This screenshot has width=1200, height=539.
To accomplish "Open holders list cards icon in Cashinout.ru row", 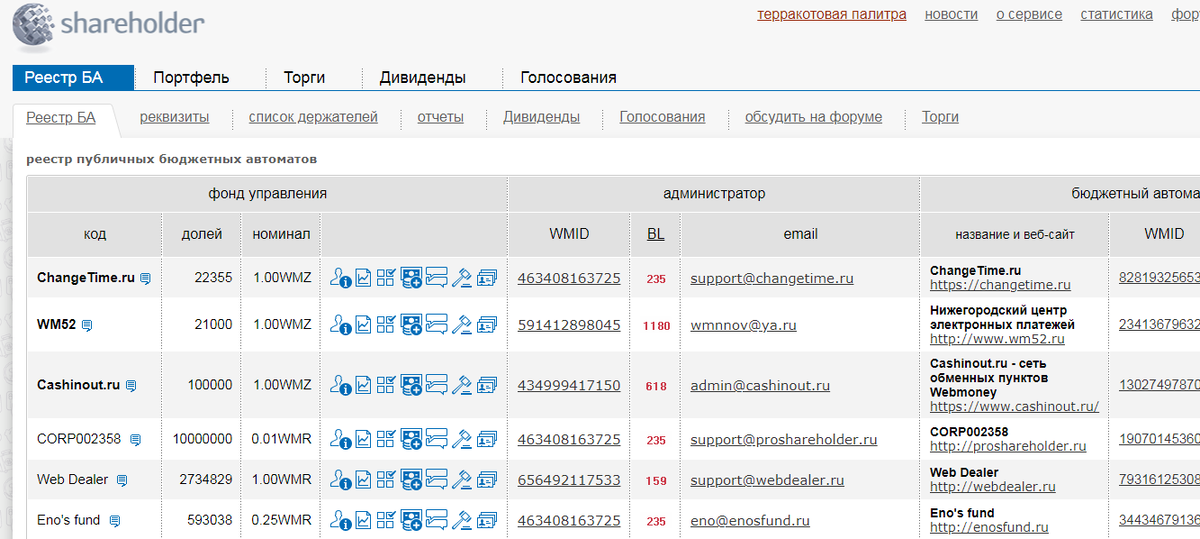I will pyautogui.click(x=486, y=385).
